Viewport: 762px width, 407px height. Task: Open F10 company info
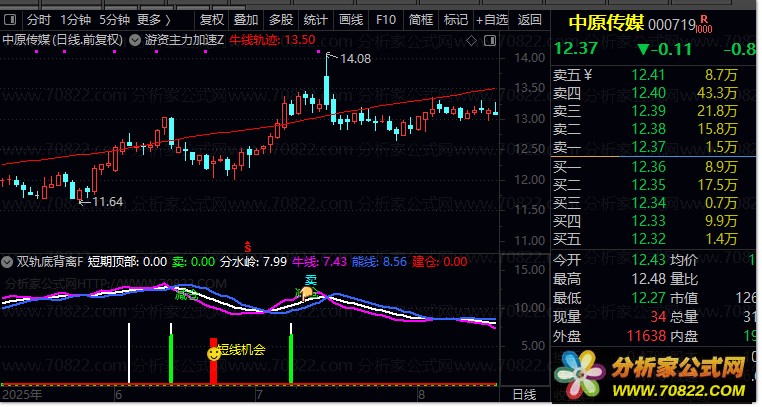click(386, 20)
